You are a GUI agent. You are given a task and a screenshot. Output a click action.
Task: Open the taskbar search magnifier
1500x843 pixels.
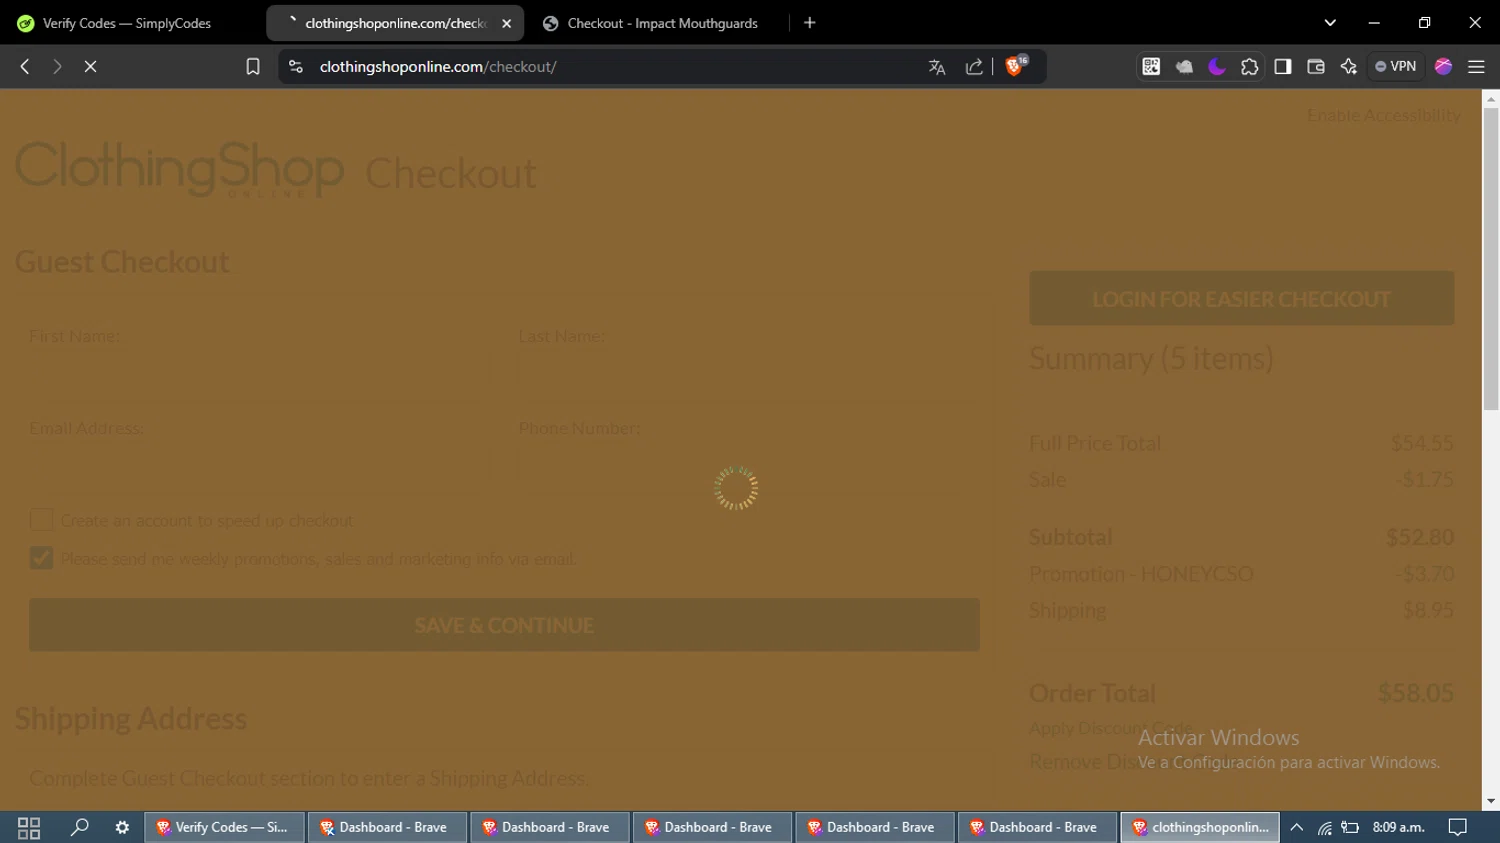[x=79, y=827]
